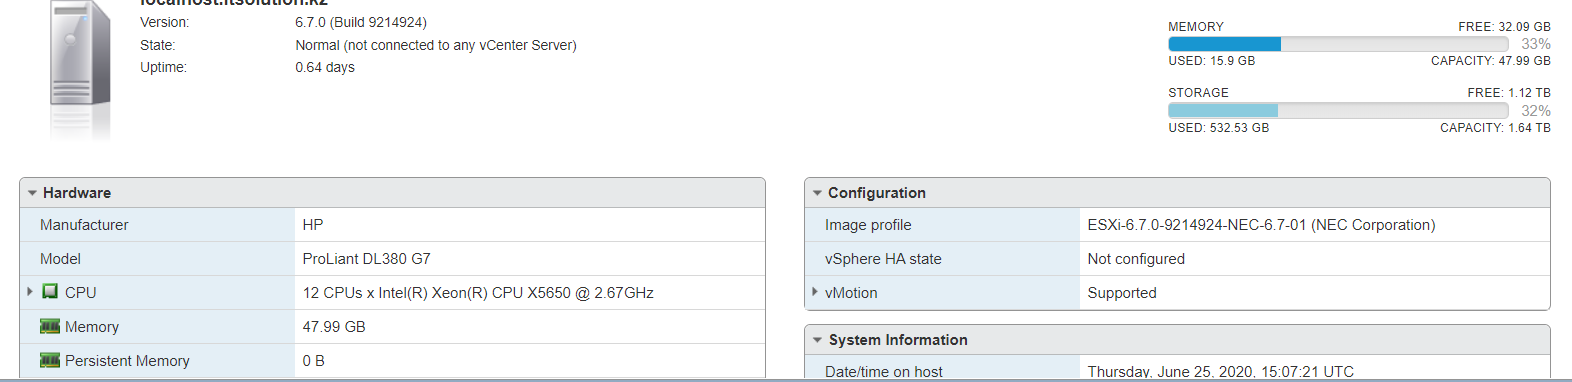Viewport: 1572px width, 382px height.
Task: Click the storage usage bar
Action: 1338,110
